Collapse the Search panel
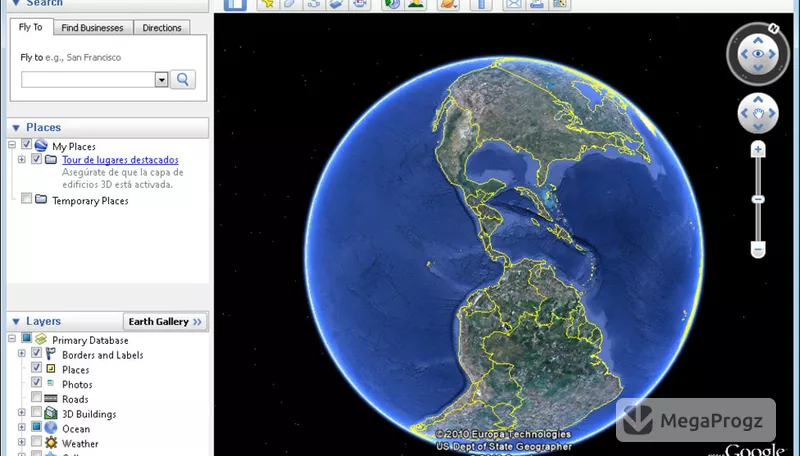Image resolution: width=800 pixels, height=456 pixels. [16, 4]
